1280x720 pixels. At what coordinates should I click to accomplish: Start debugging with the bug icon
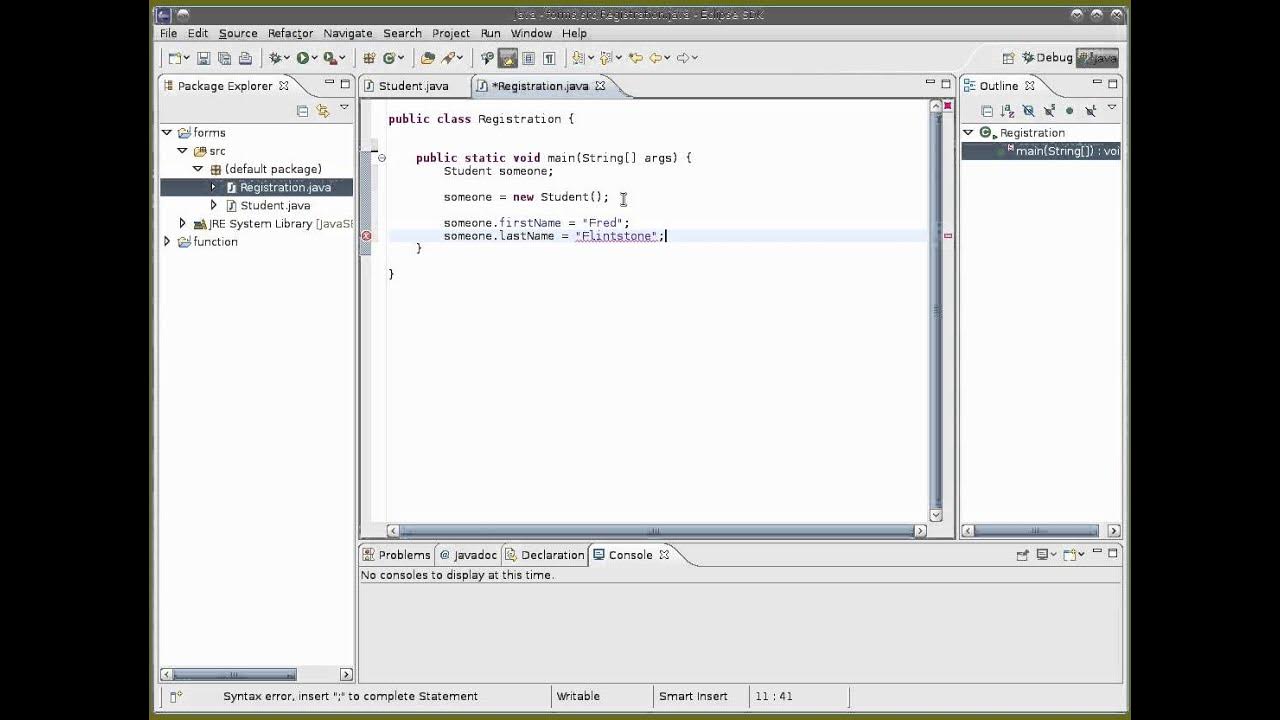[276, 58]
